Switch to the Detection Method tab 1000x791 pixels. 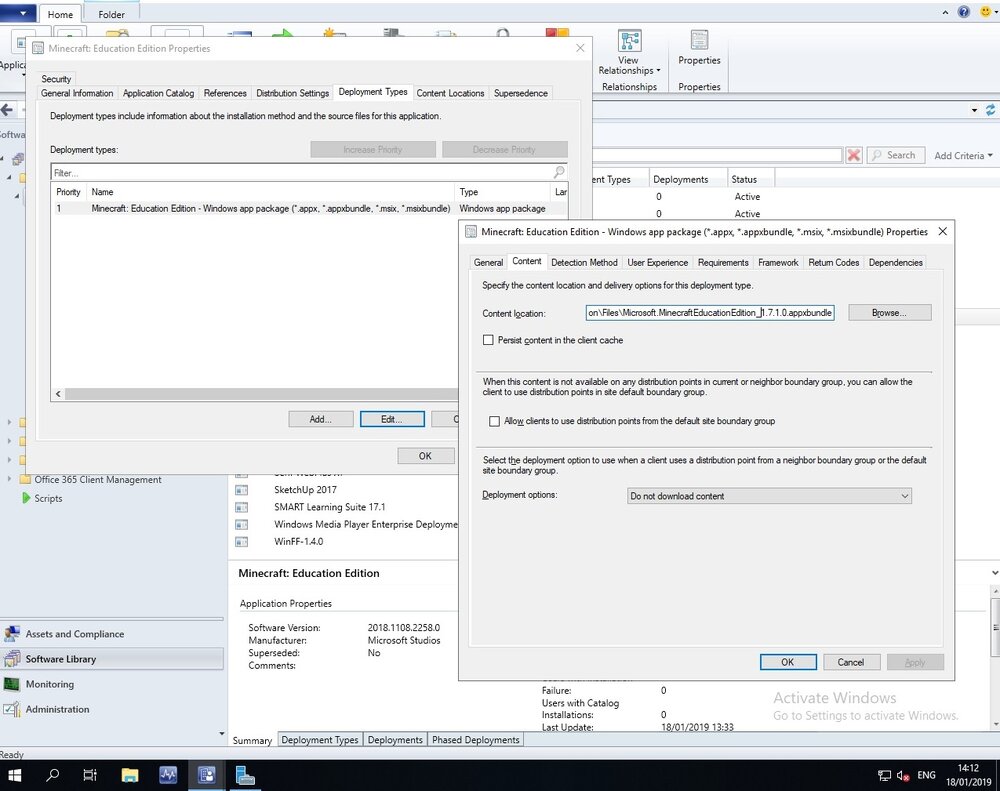tap(584, 262)
